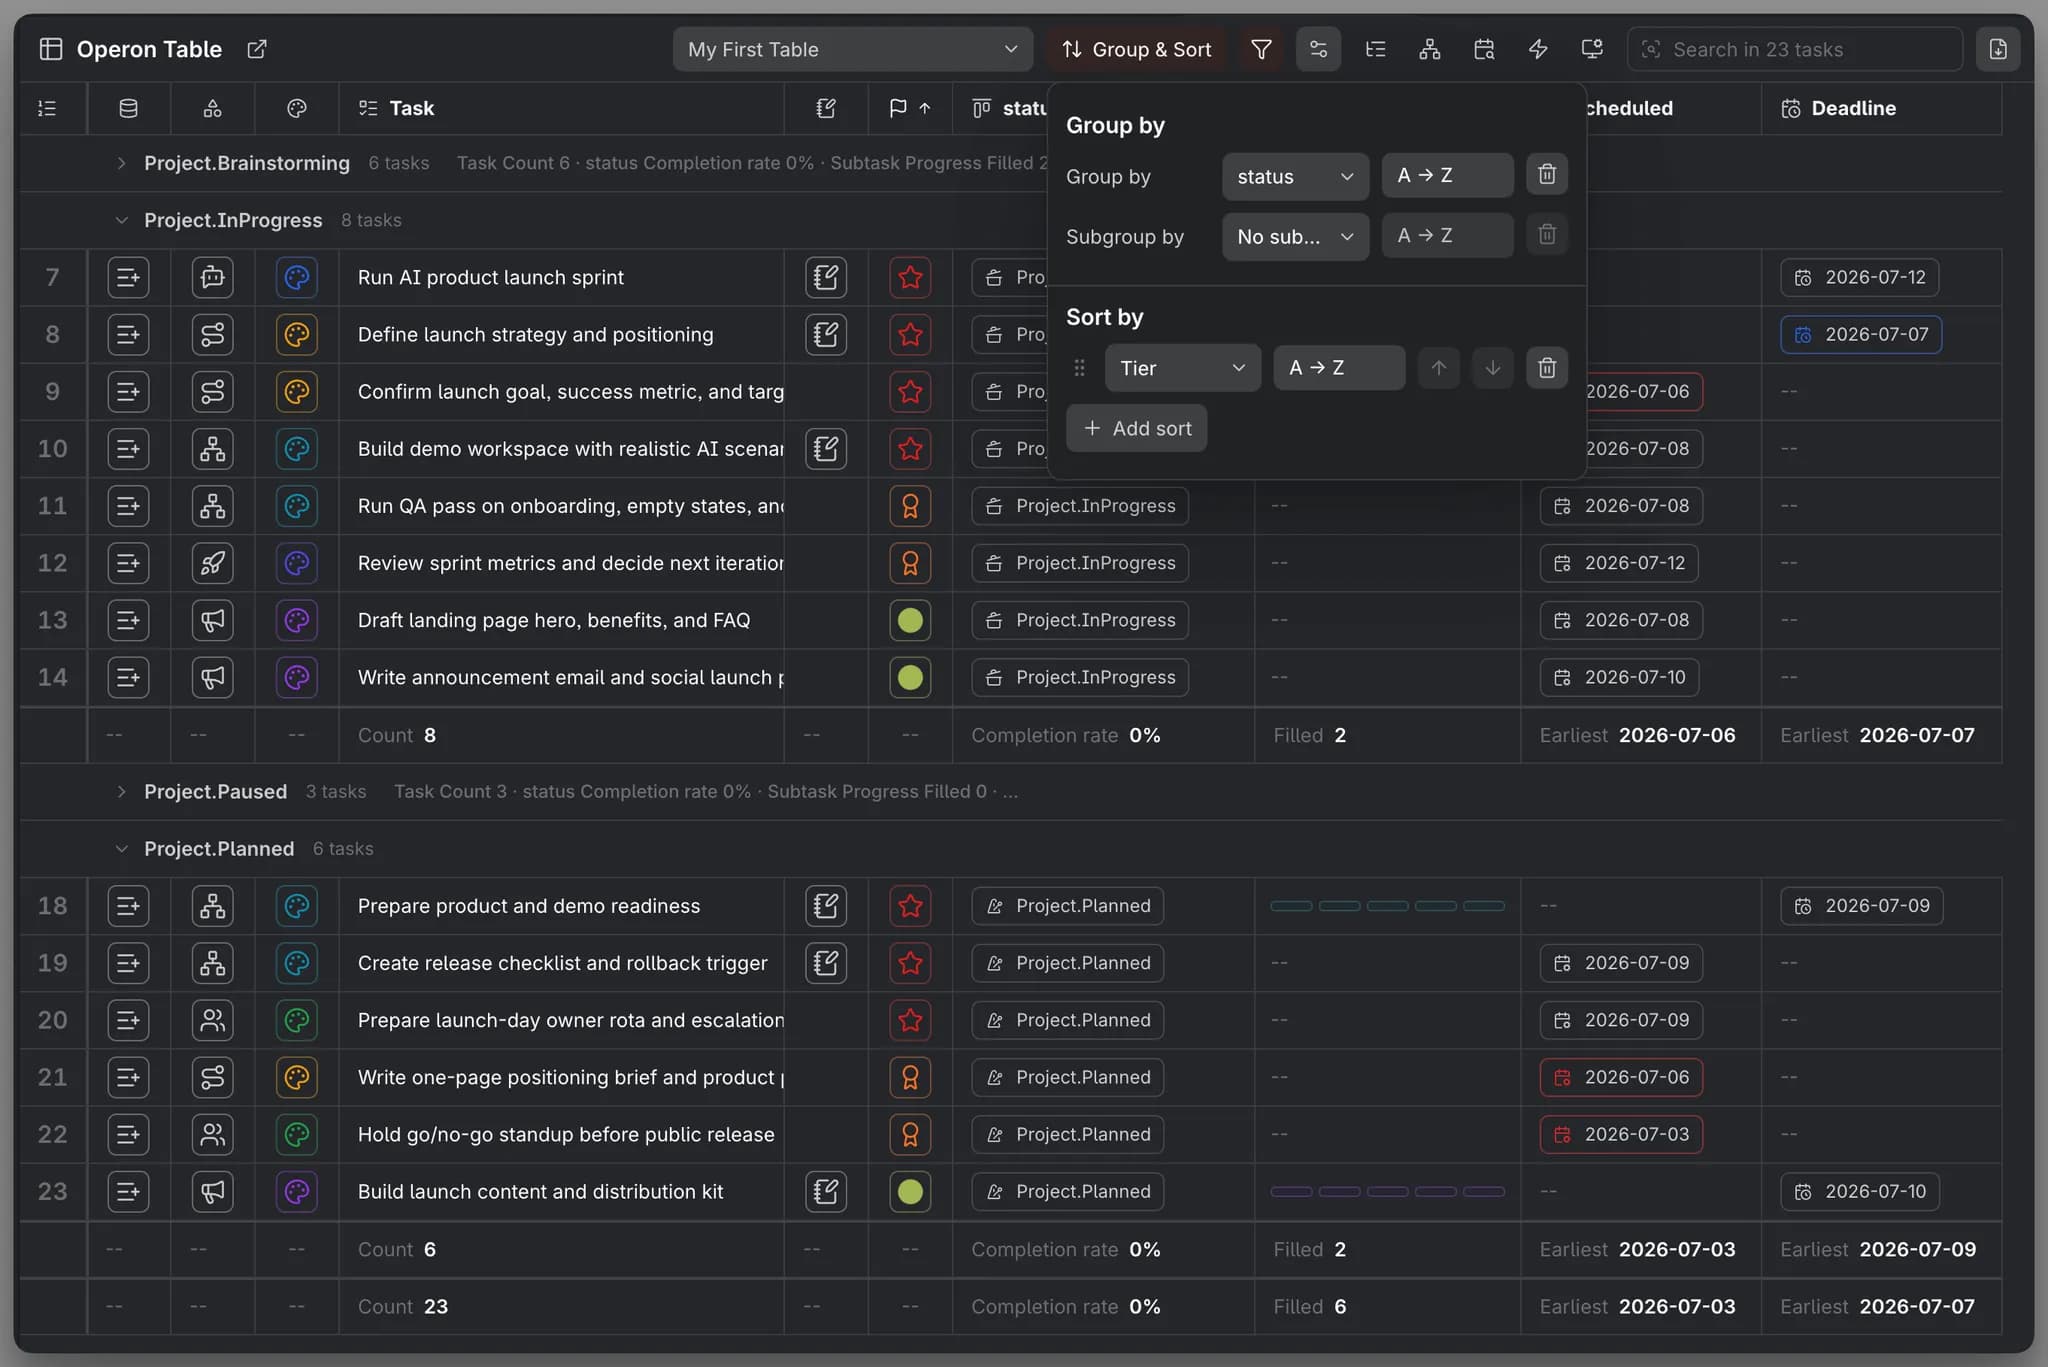The image size is (2048, 1367).
Task: Click the lightning bolt automation icon
Action: point(1538,49)
